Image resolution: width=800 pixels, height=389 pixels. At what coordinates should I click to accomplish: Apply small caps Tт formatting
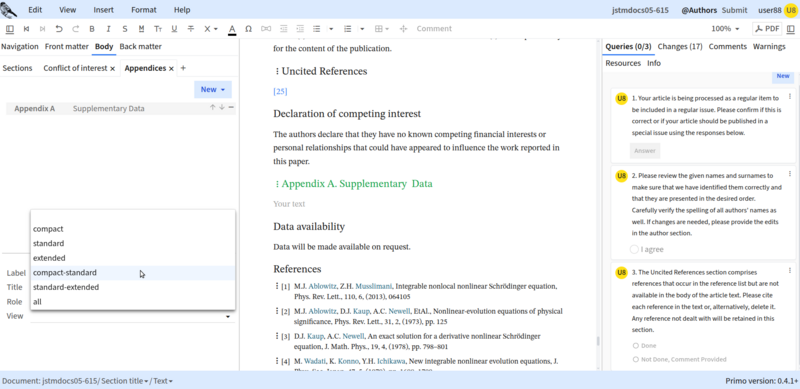[x=158, y=29]
